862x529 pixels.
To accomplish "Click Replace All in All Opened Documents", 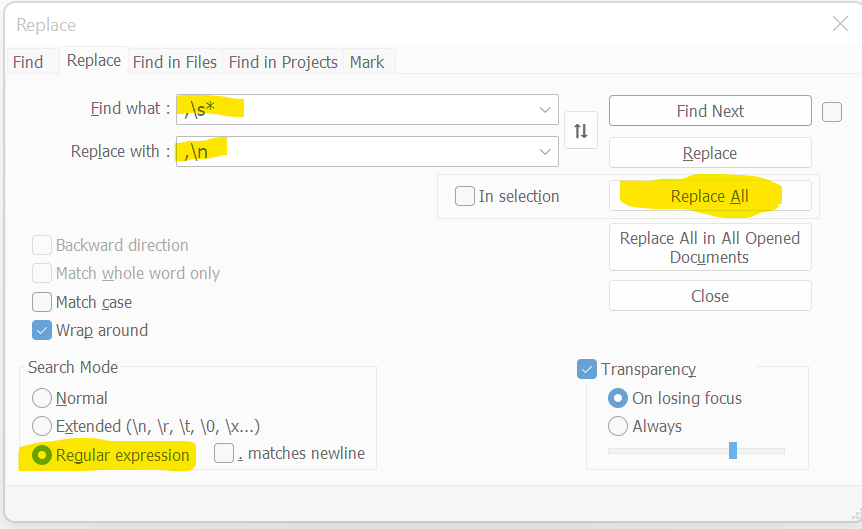I will click(x=710, y=247).
